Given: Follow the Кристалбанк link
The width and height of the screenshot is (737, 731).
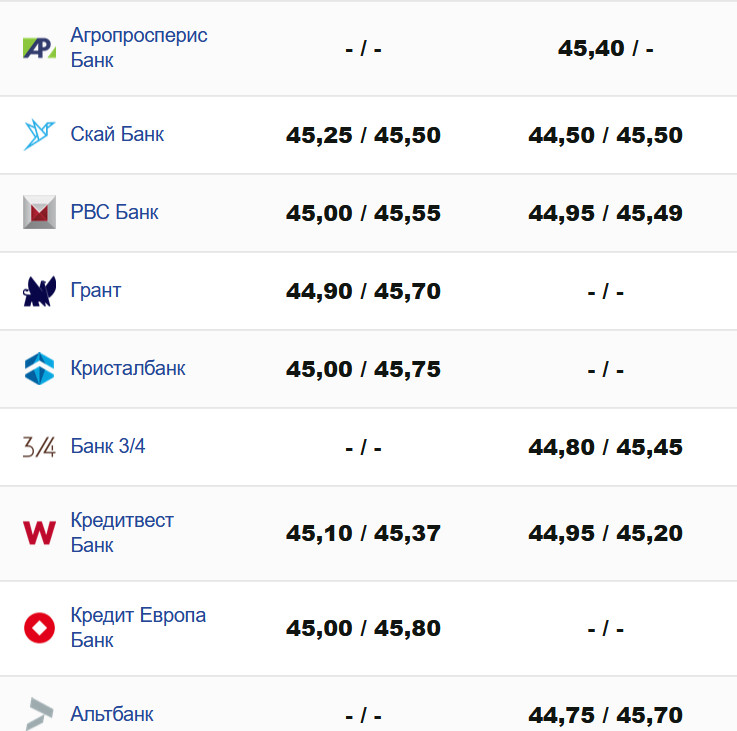Looking at the screenshot, I should point(128,368).
